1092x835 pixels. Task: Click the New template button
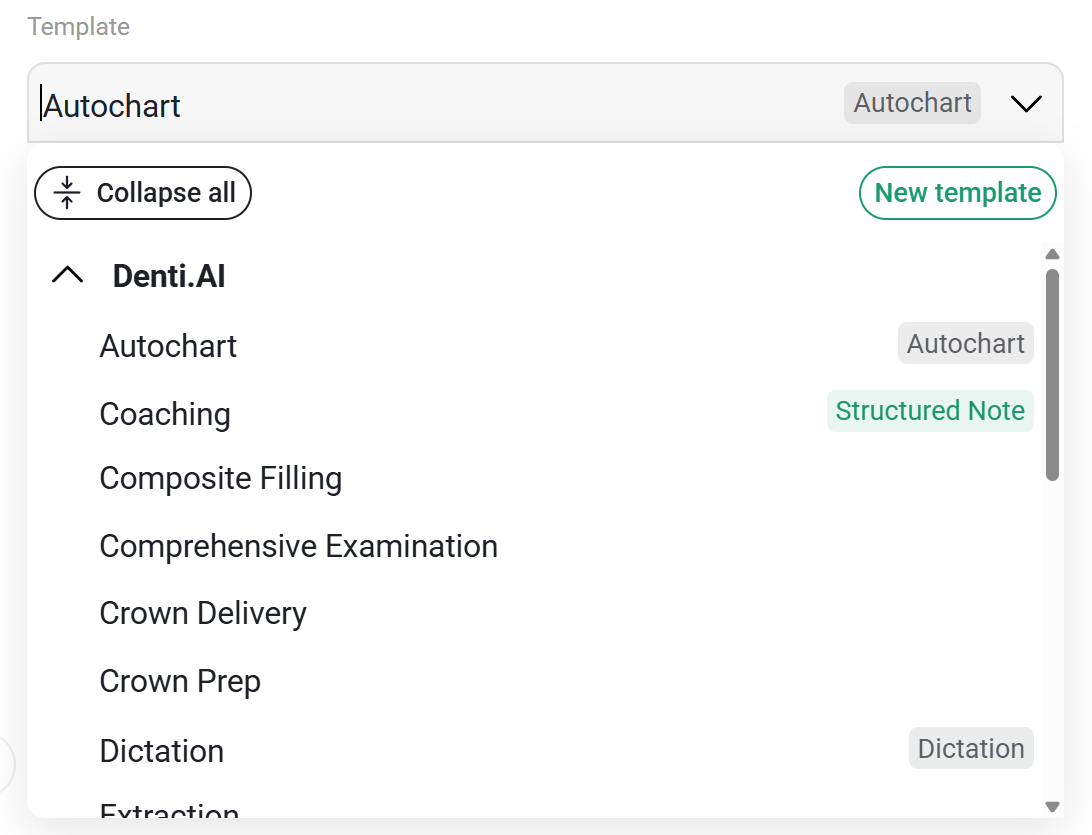[x=958, y=193]
